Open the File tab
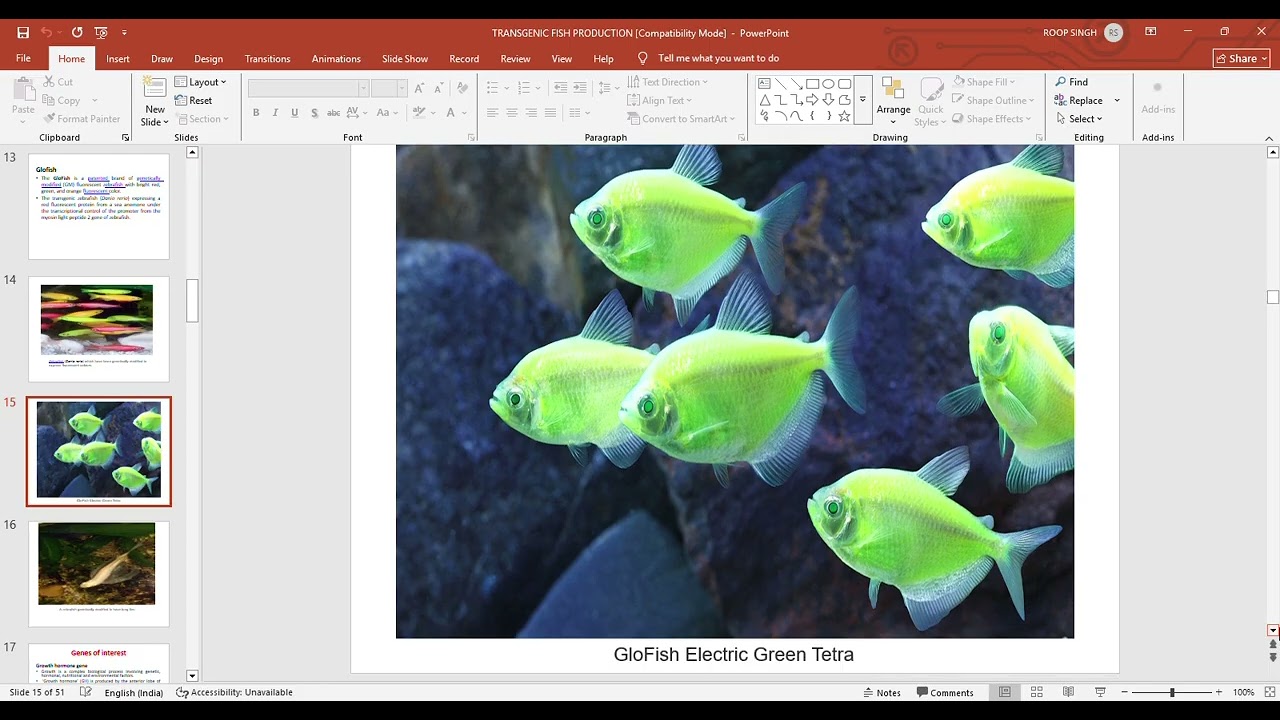The image size is (1280, 720). 23,58
